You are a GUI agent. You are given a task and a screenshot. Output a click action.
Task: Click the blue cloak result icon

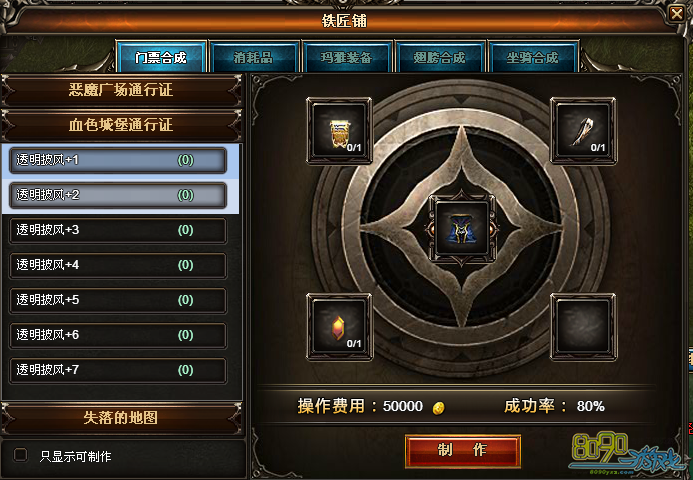462,229
